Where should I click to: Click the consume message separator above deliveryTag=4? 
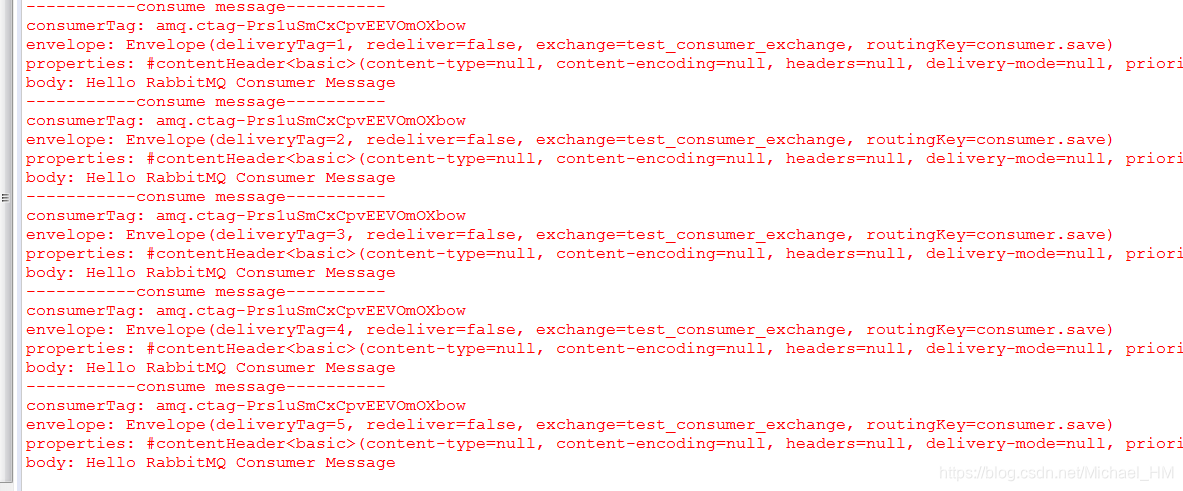click(x=205, y=292)
